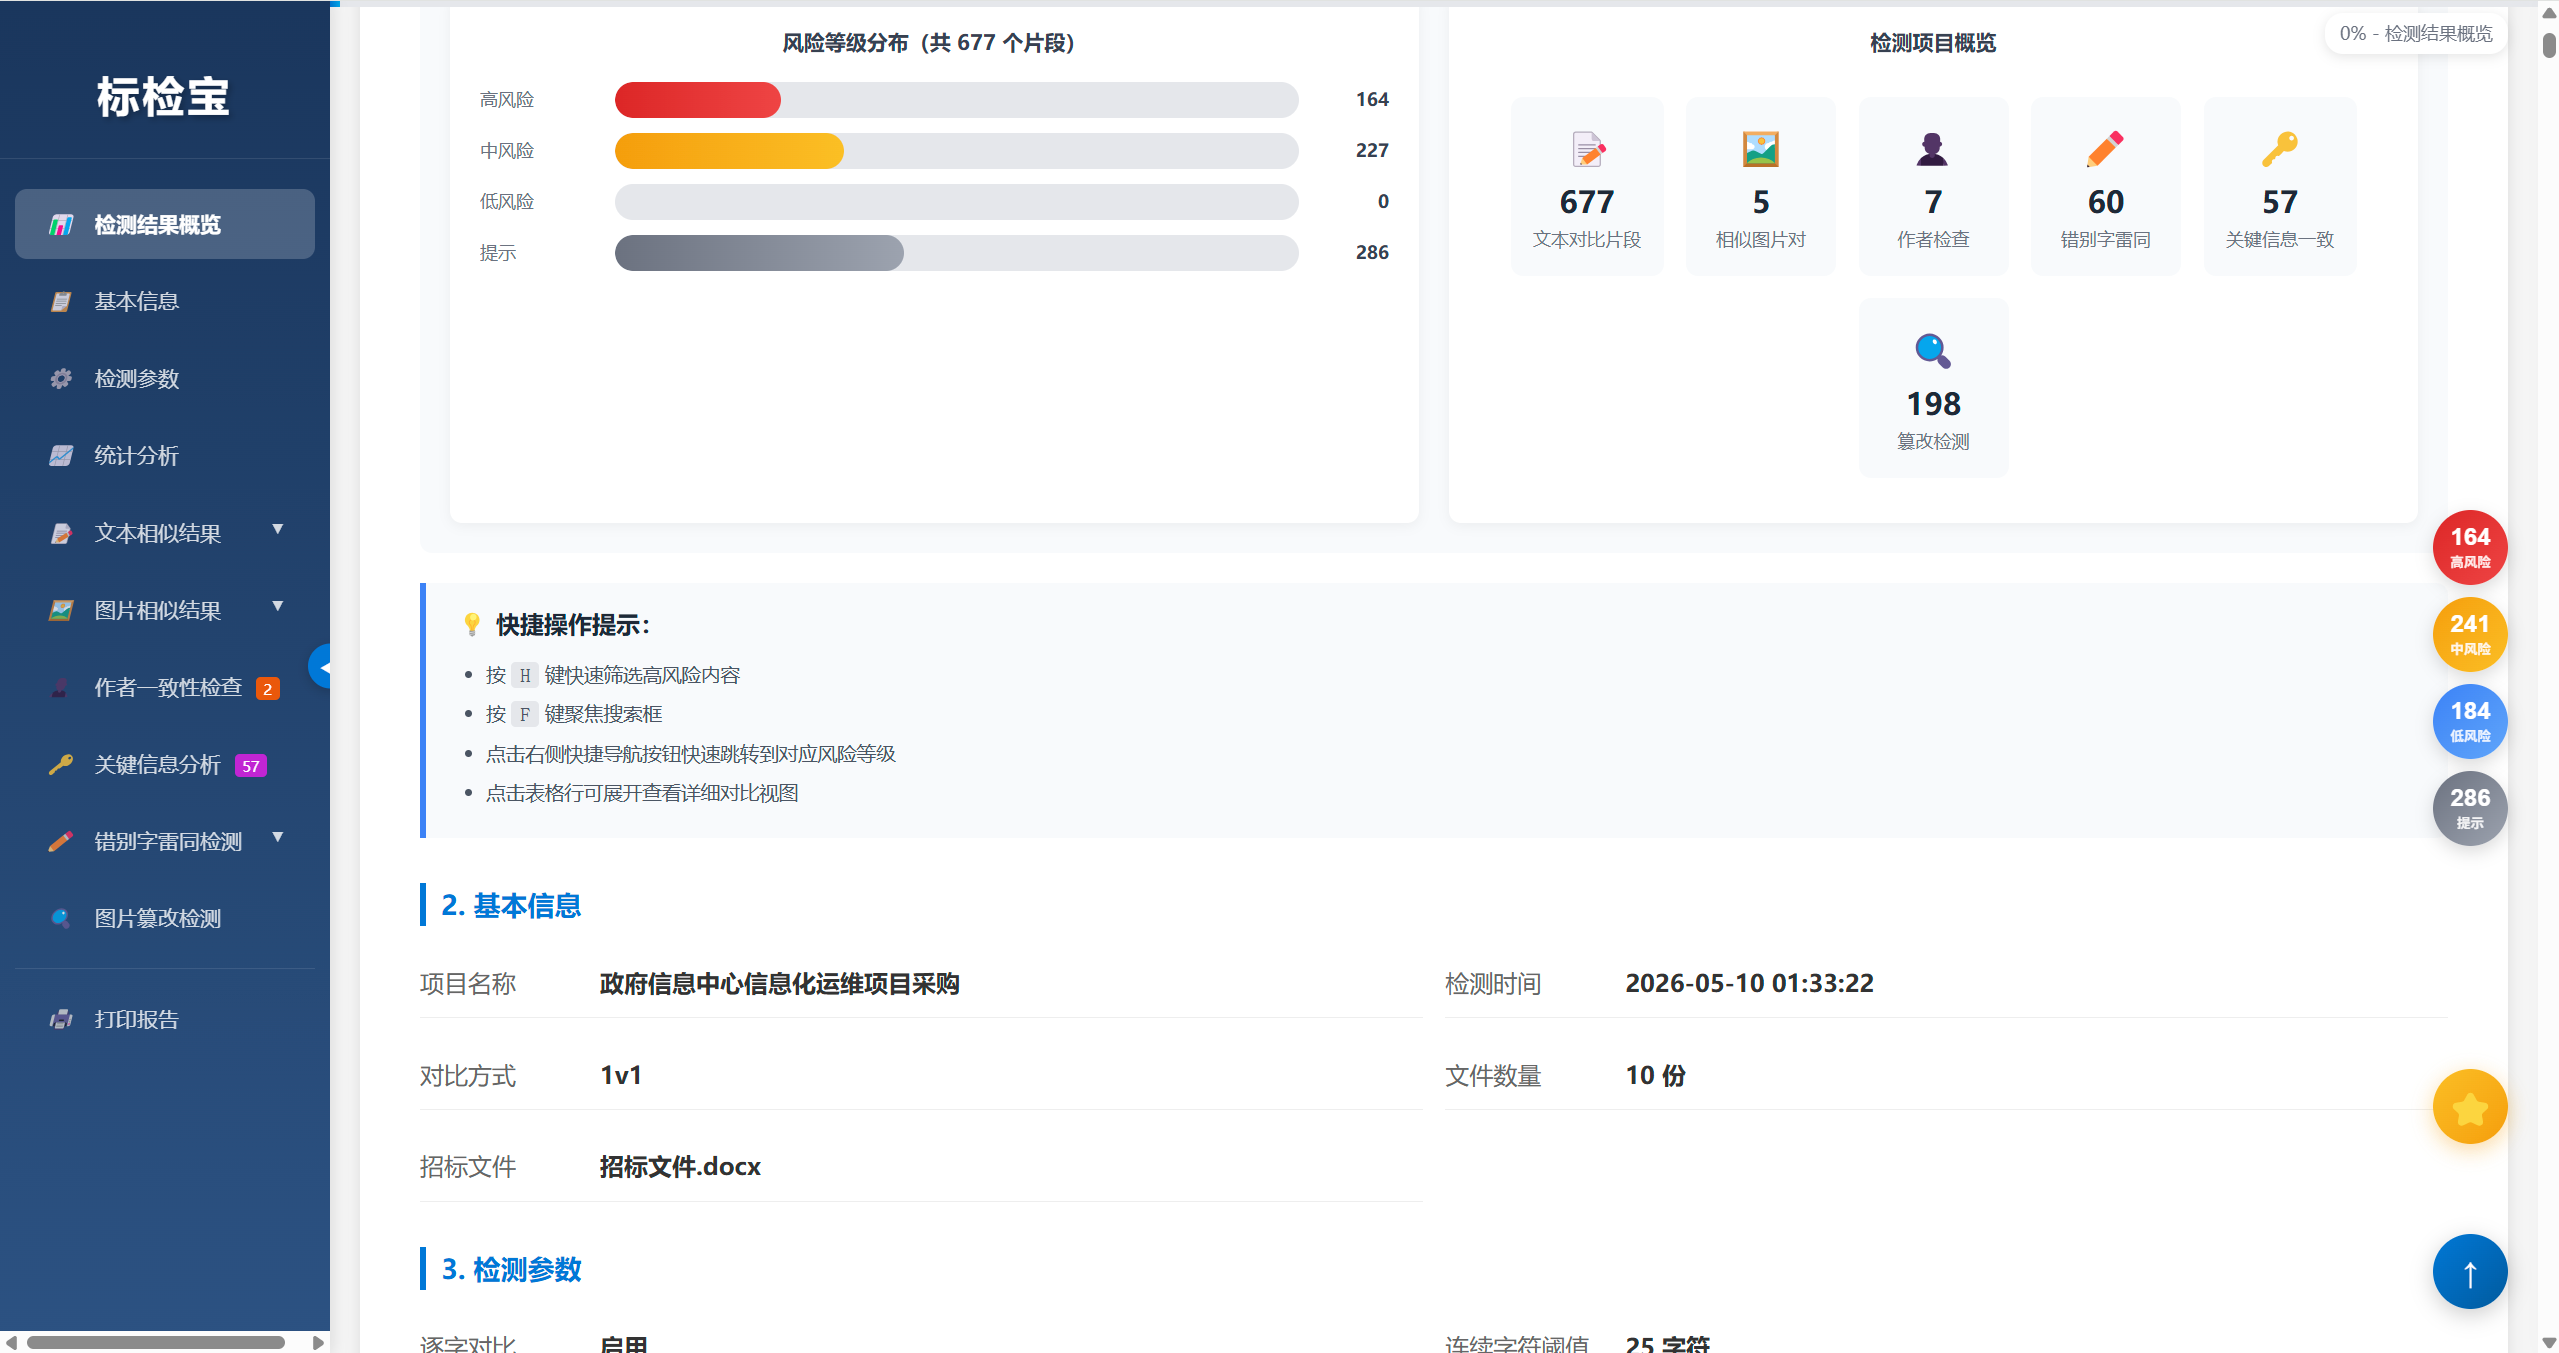Click the 7 作者检查 card count
2559x1353 pixels.
1933,202
